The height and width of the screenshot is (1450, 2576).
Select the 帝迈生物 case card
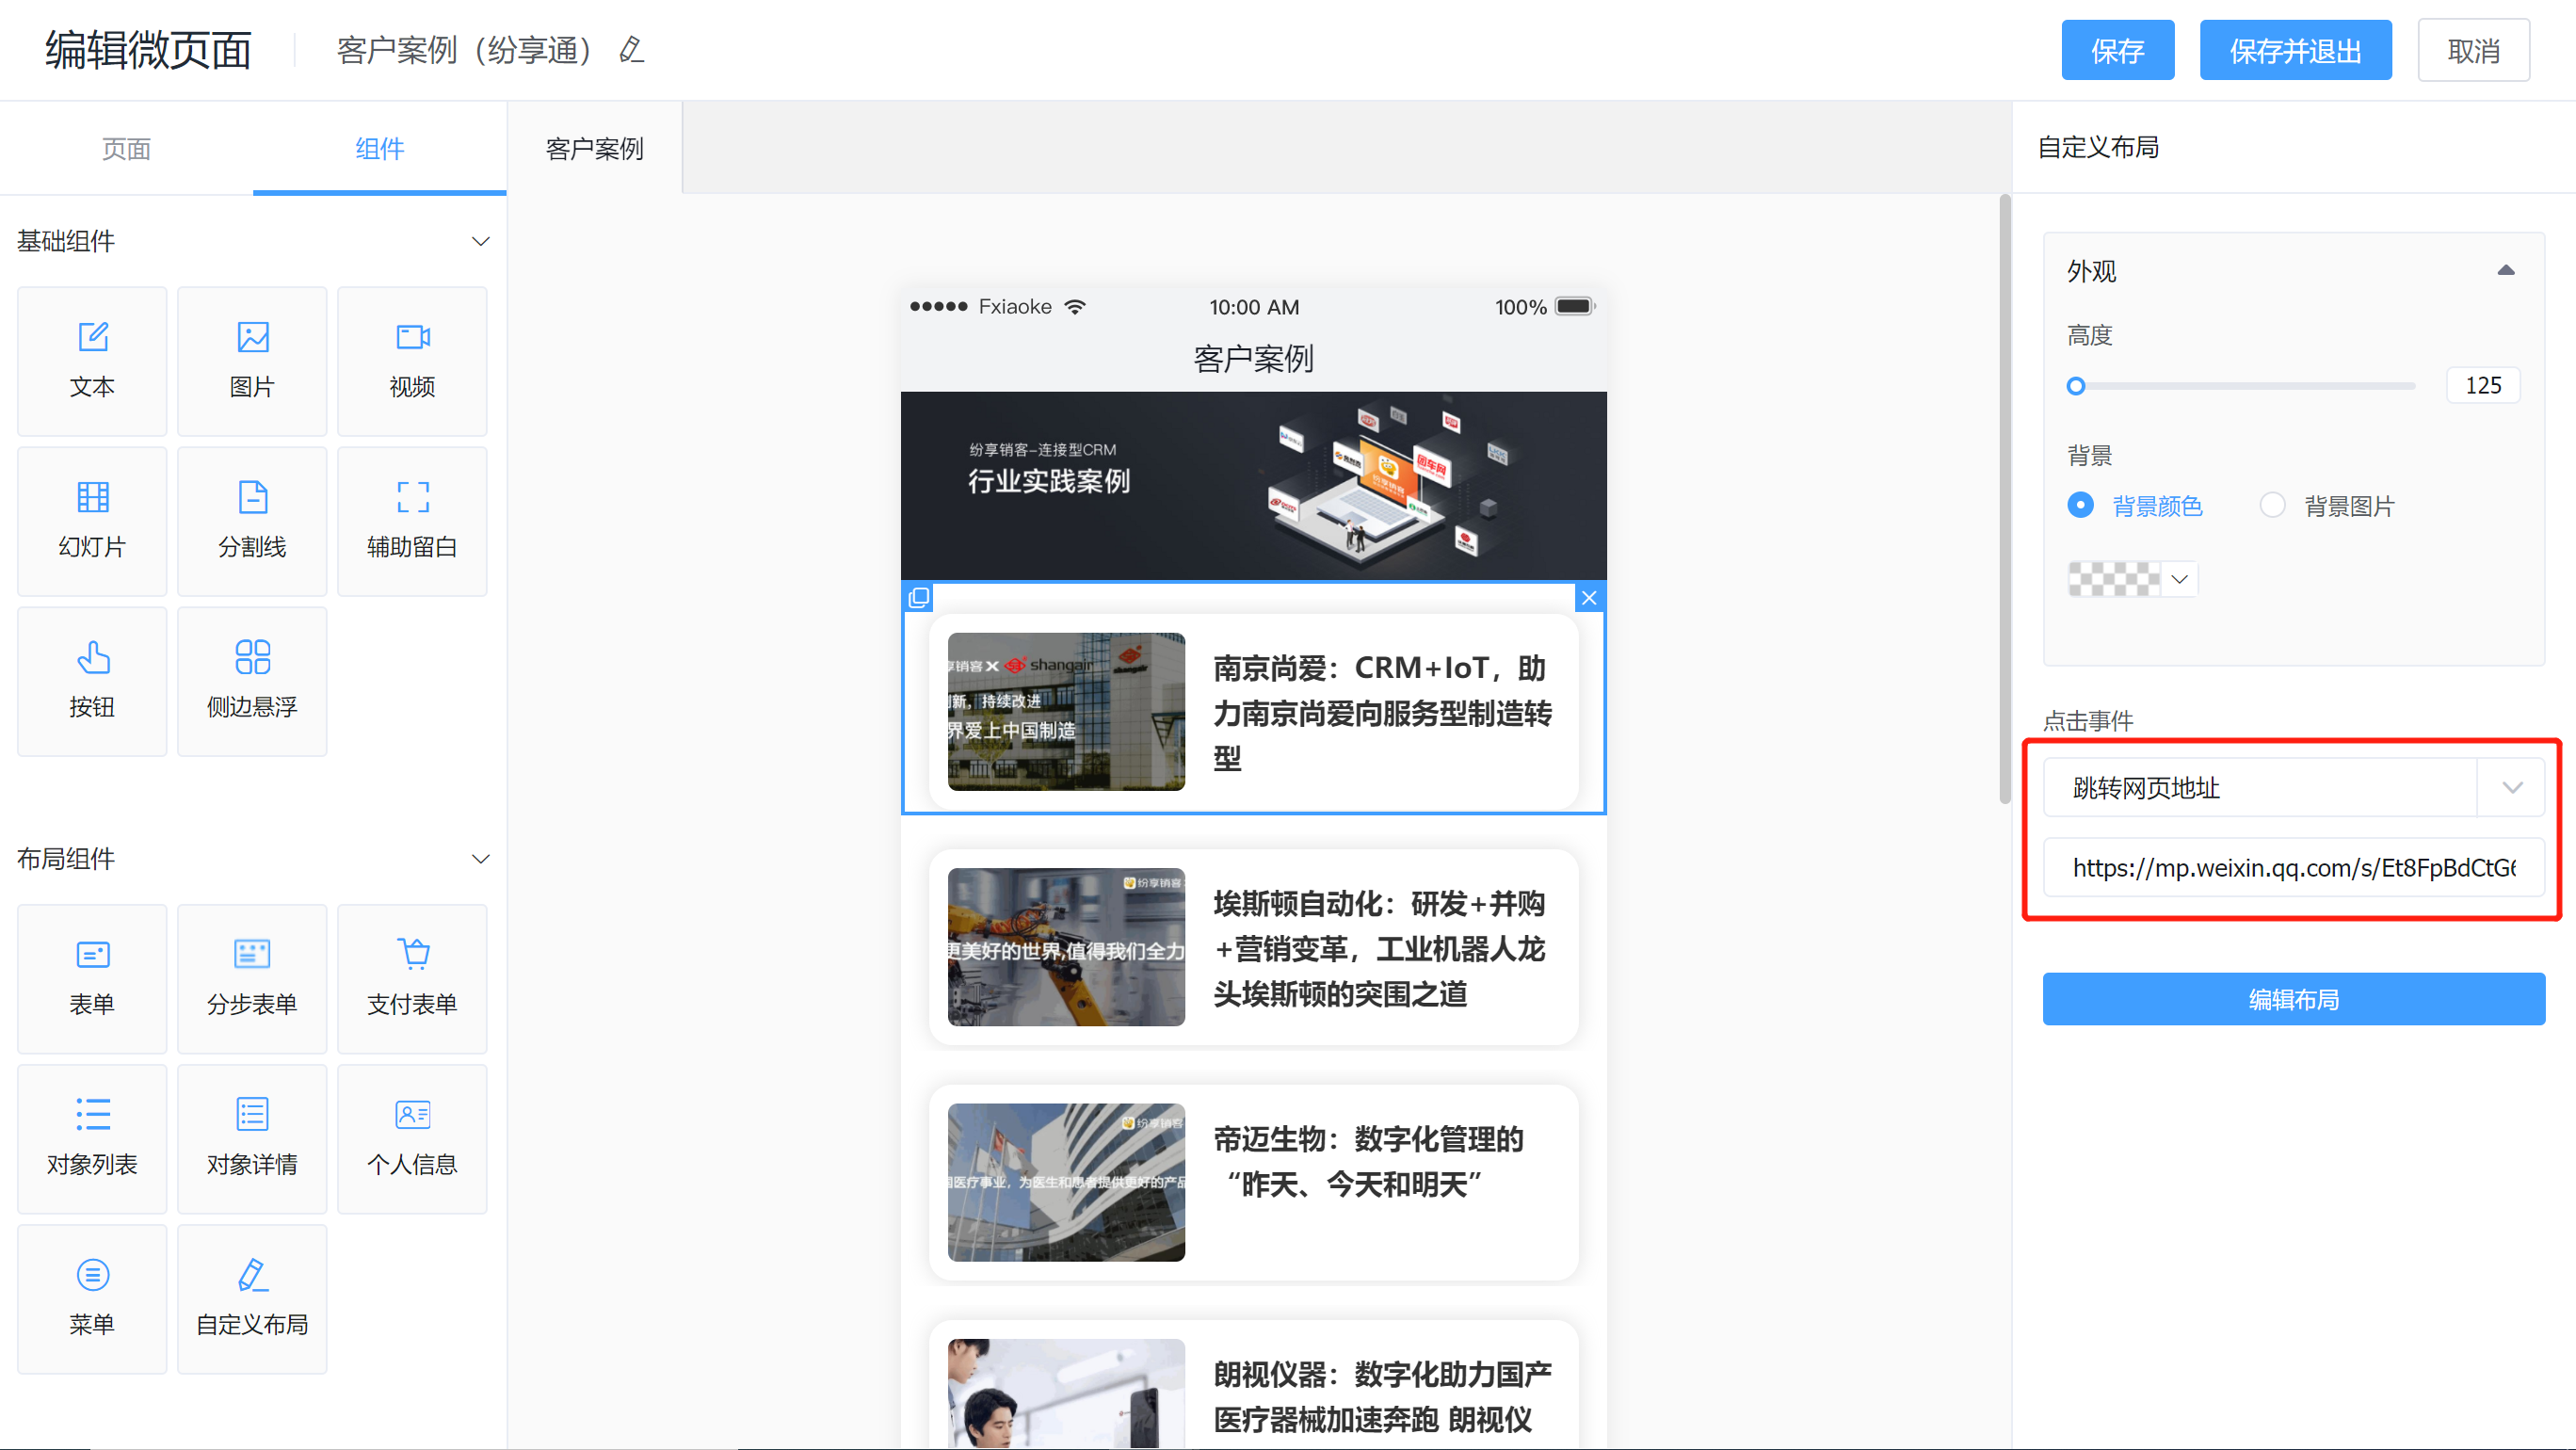(1253, 1182)
